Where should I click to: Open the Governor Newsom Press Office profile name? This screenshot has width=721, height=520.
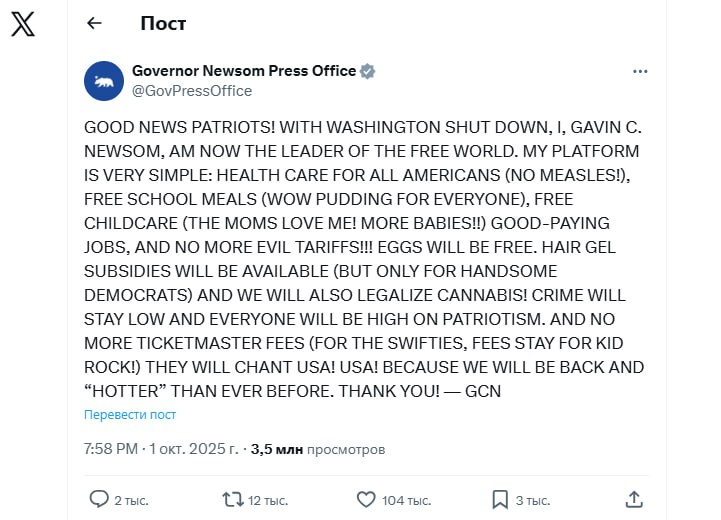click(244, 71)
